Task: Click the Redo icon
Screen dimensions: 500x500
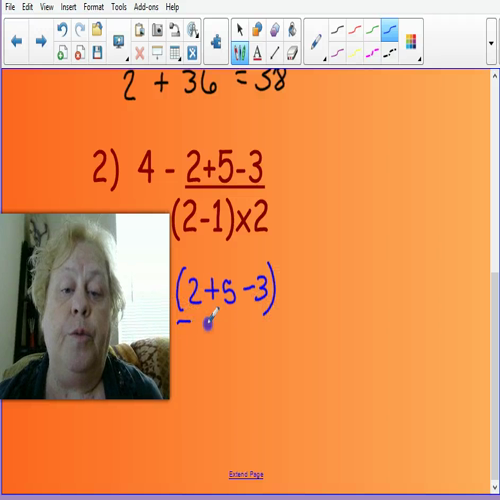Action: click(80, 30)
